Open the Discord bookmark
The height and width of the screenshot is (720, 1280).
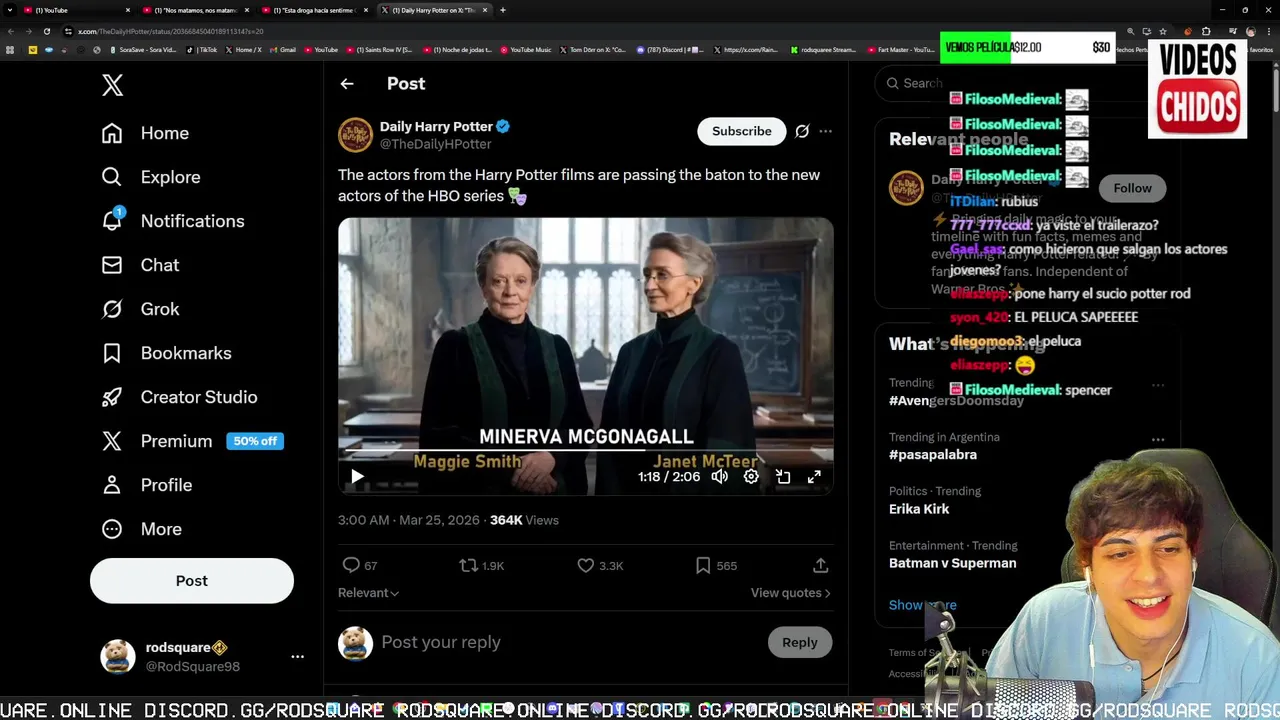coord(669,49)
